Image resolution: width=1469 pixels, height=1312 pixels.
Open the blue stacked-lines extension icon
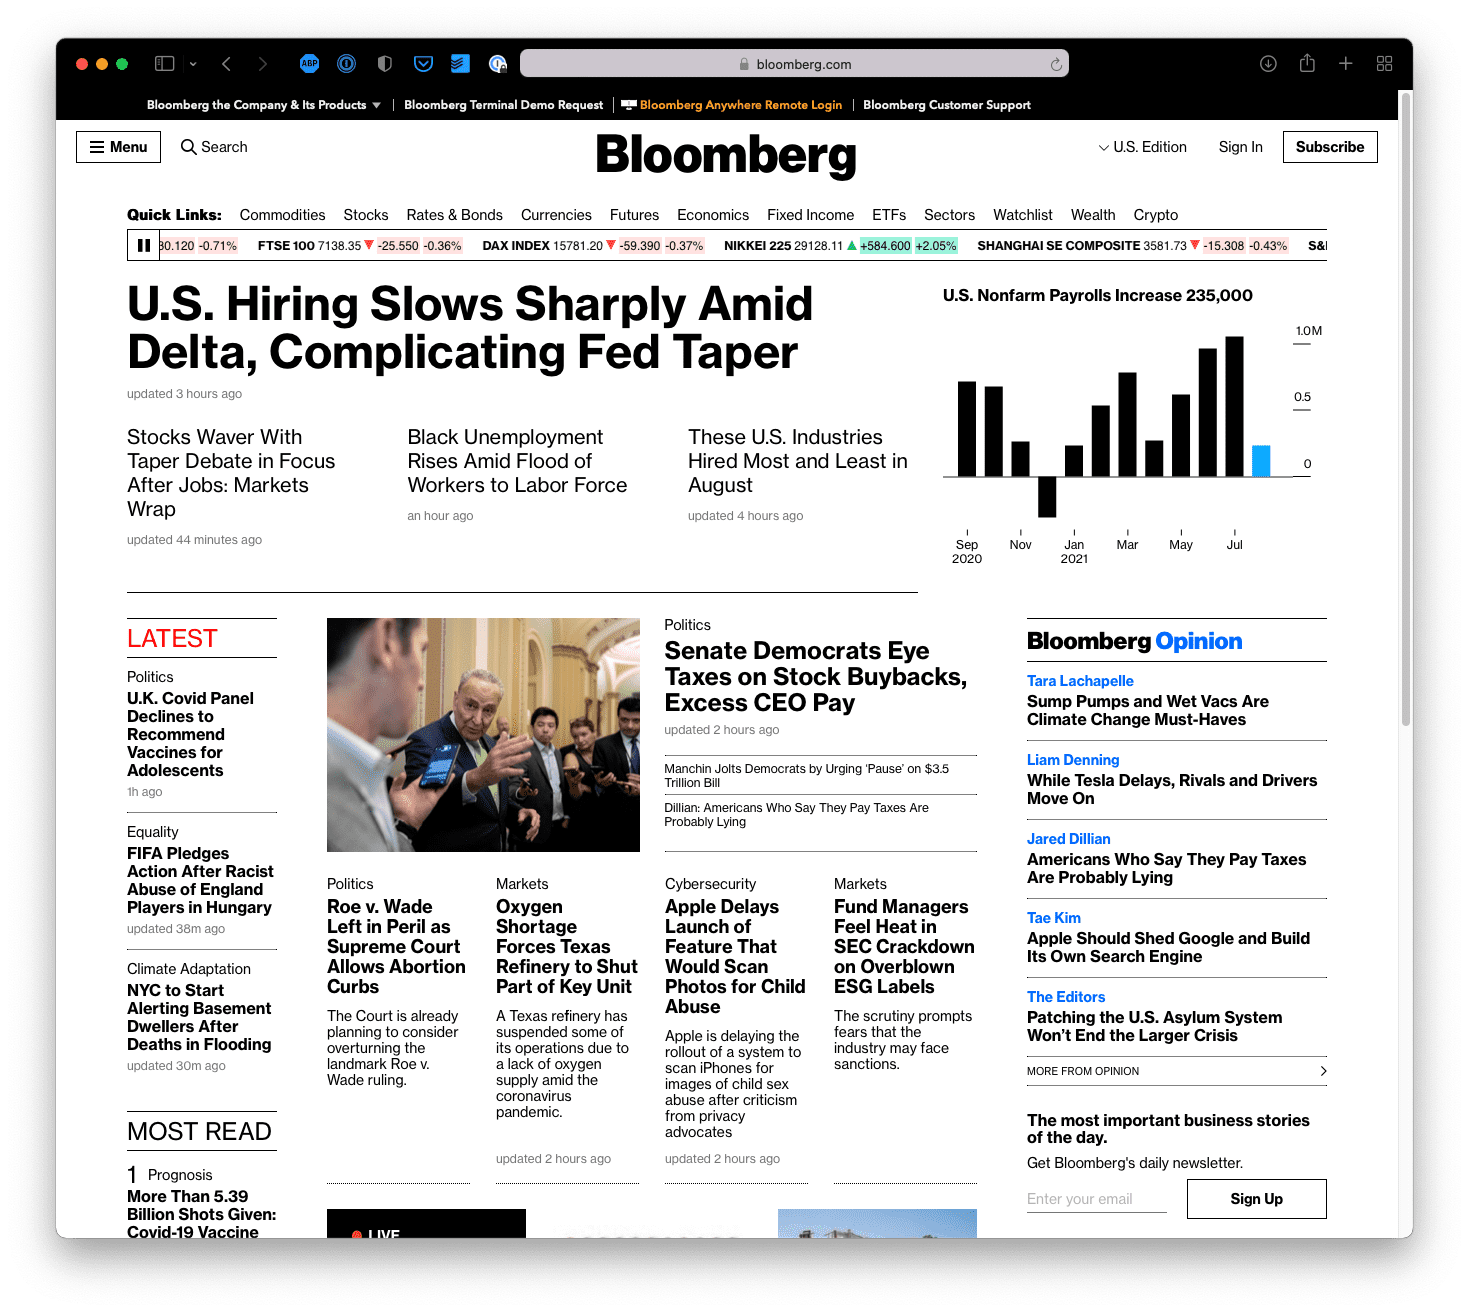click(460, 64)
